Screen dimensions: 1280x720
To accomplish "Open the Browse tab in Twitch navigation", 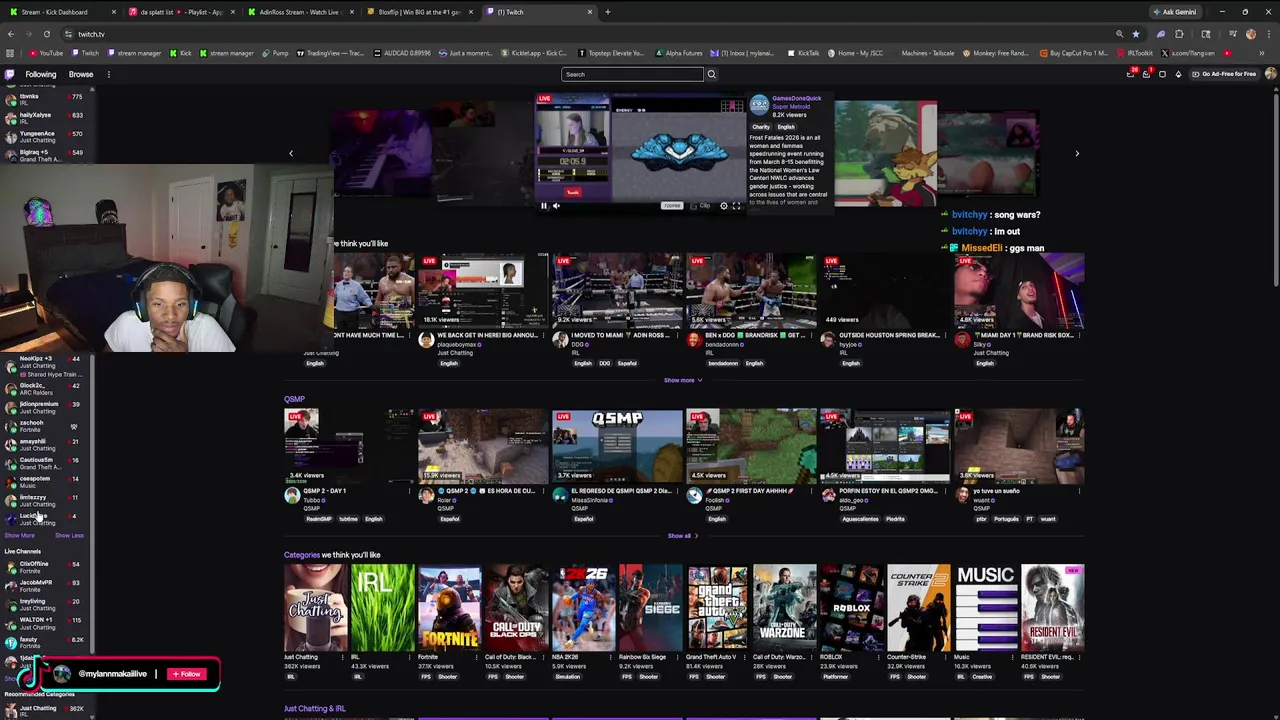I will (x=81, y=74).
